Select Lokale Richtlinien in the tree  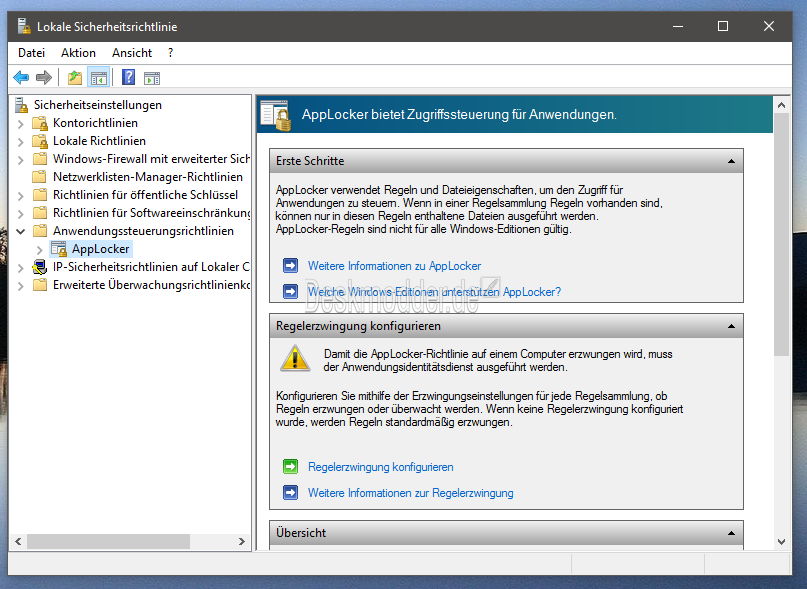click(x=99, y=141)
